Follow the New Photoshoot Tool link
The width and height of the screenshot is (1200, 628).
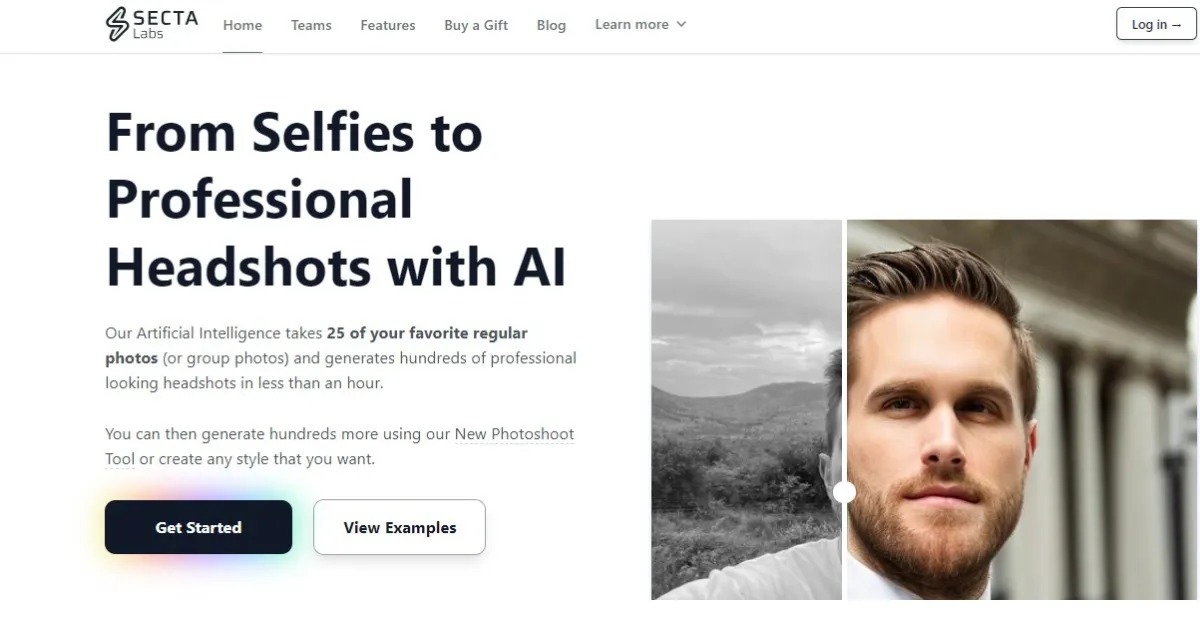340,447
